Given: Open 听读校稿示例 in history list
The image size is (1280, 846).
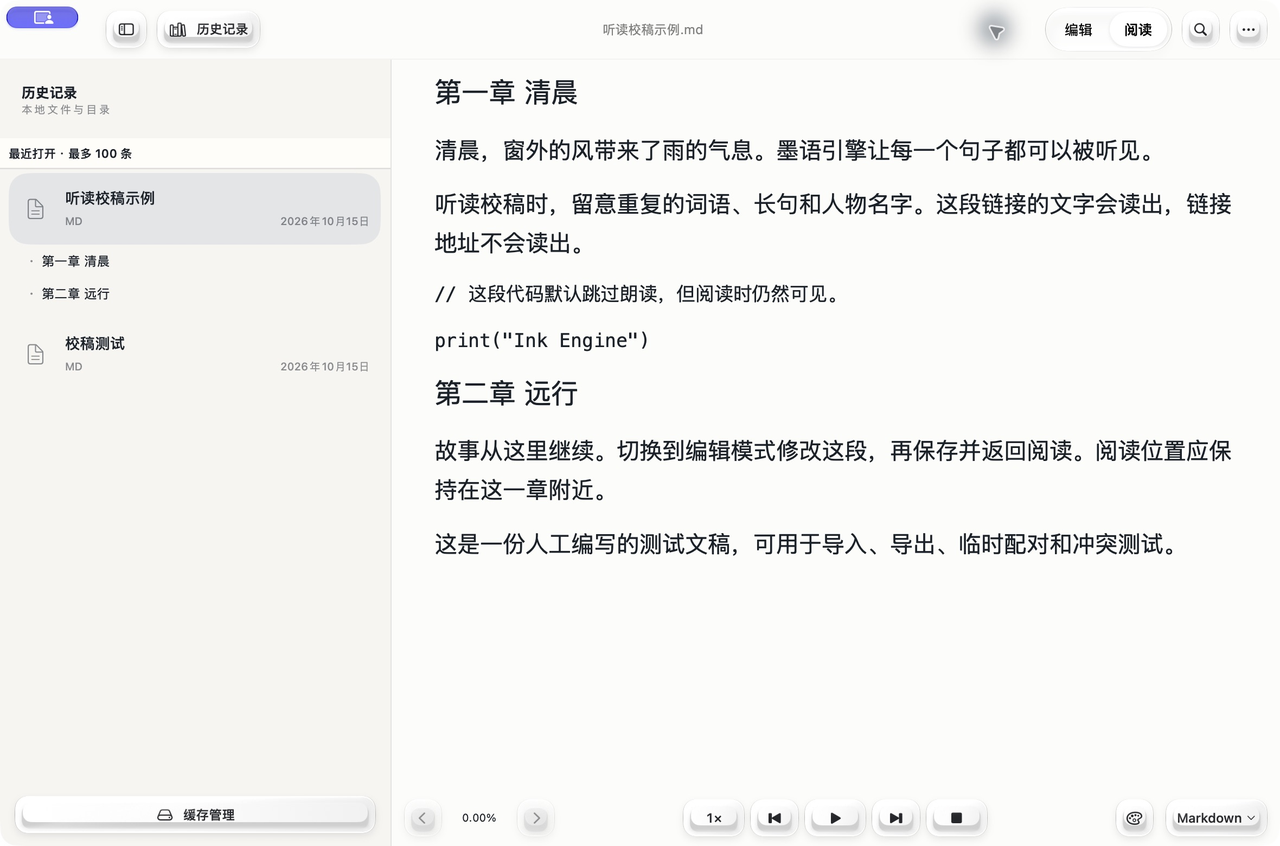Looking at the screenshot, I should pos(195,209).
